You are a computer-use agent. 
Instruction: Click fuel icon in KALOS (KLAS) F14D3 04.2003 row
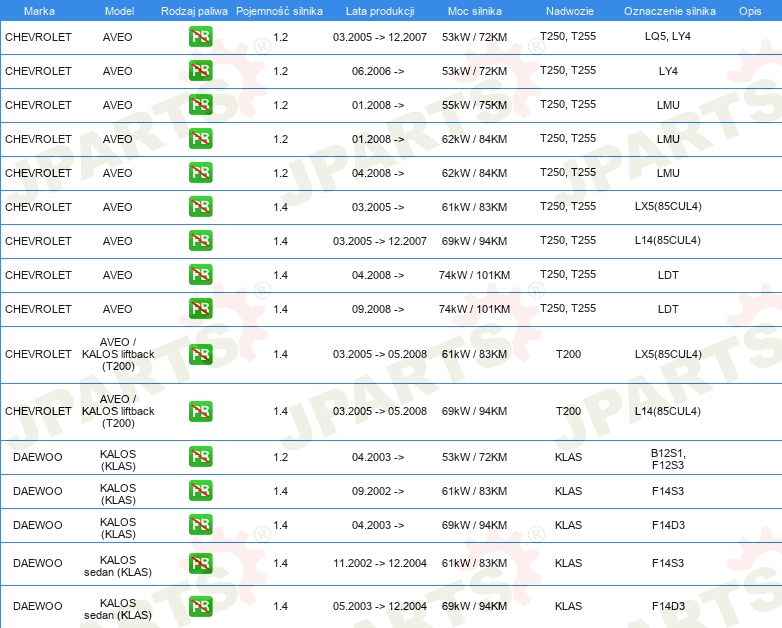200,524
